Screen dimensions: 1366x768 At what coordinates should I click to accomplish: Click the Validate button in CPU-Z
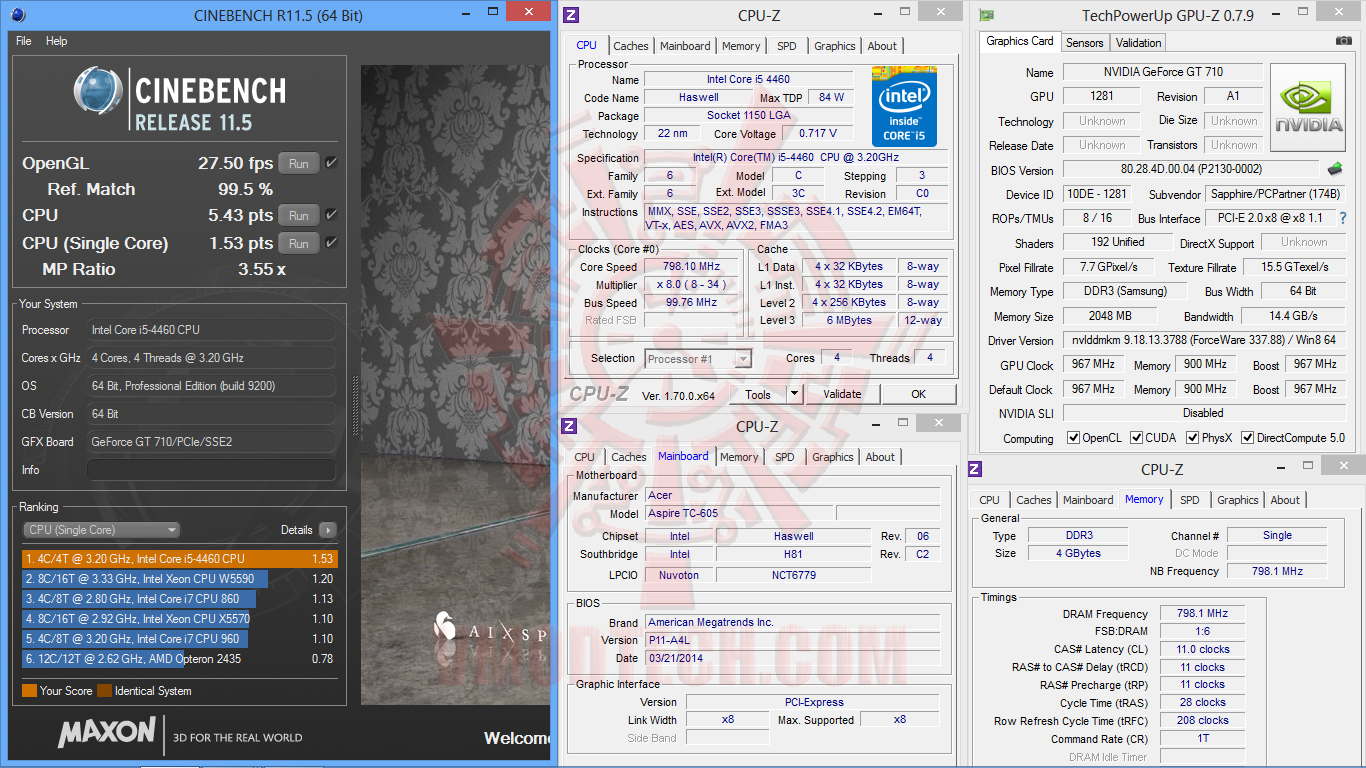[842, 394]
